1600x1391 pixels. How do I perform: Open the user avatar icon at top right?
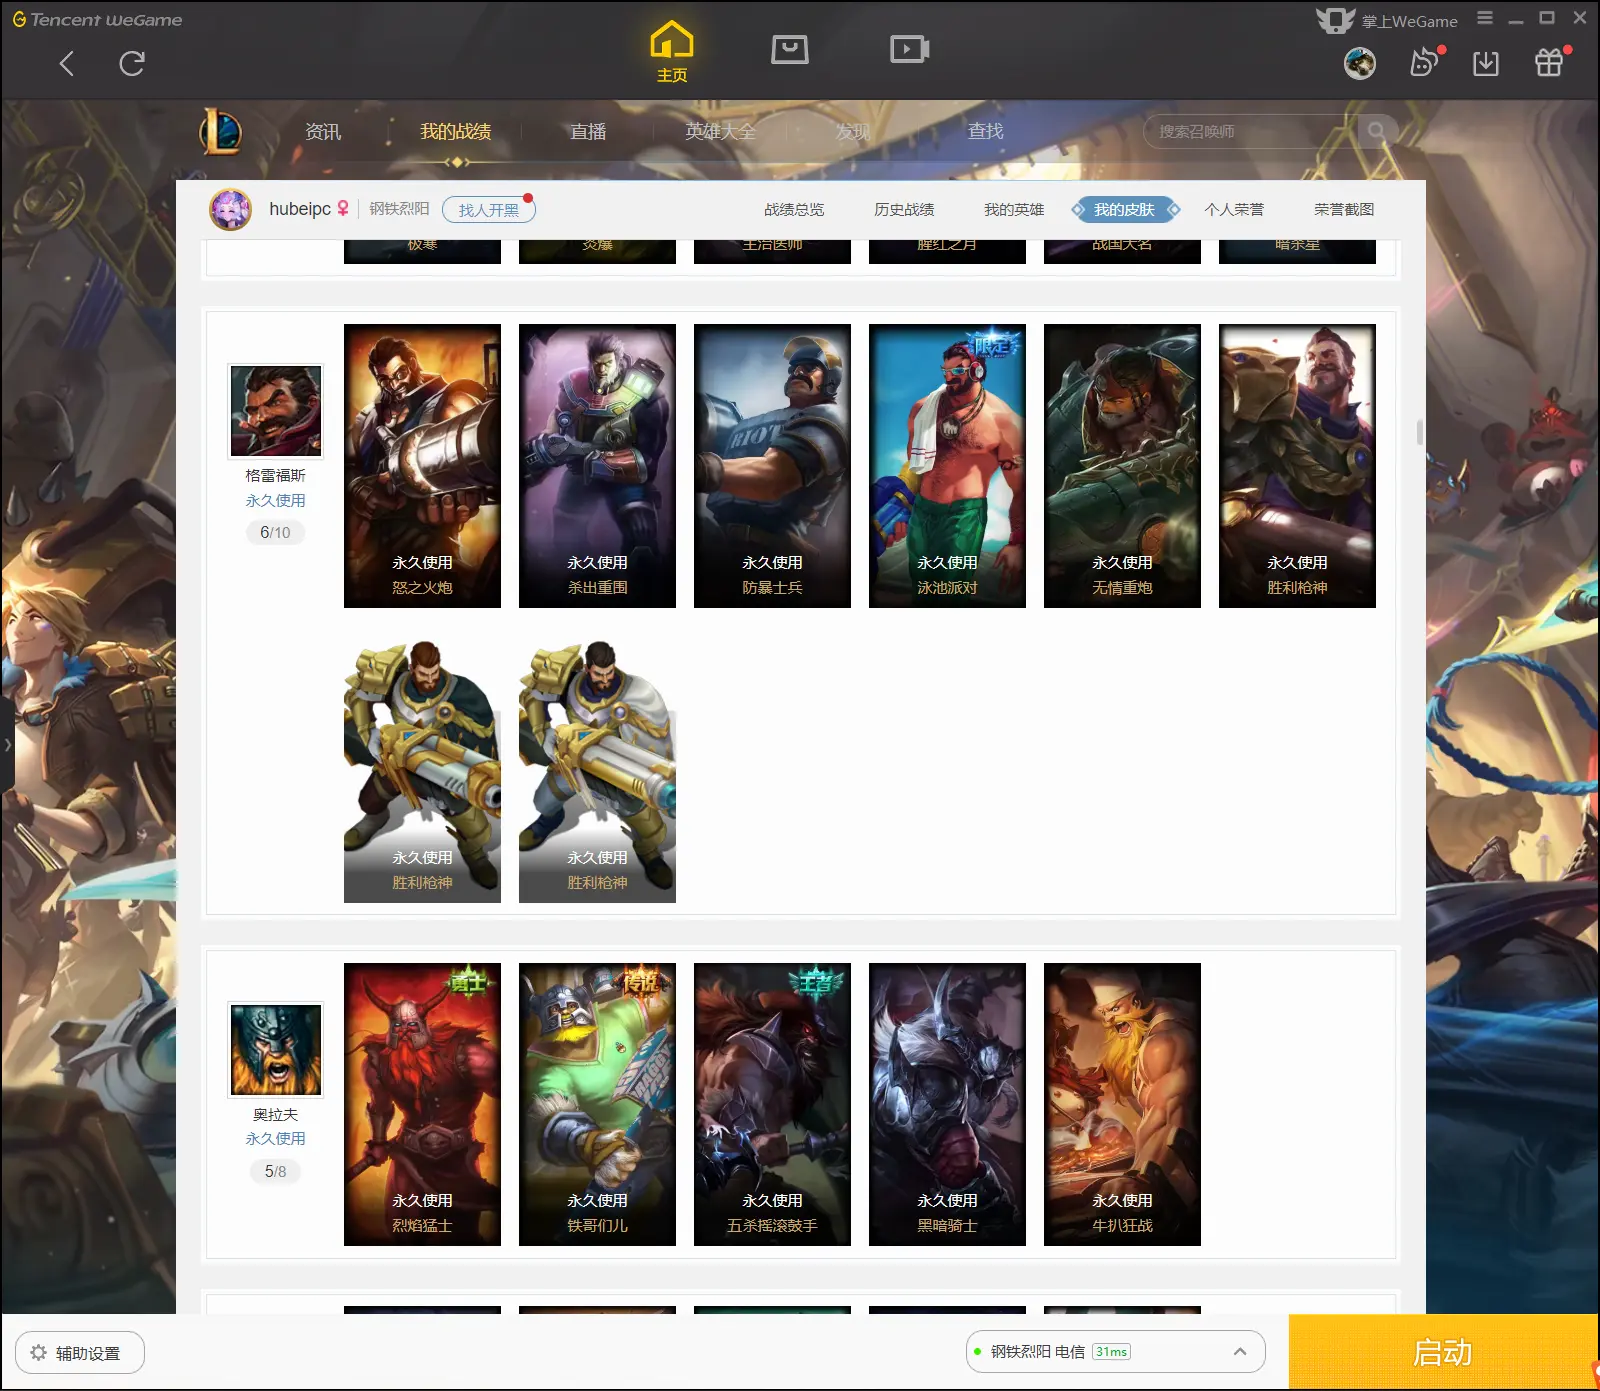click(x=1359, y=64)
